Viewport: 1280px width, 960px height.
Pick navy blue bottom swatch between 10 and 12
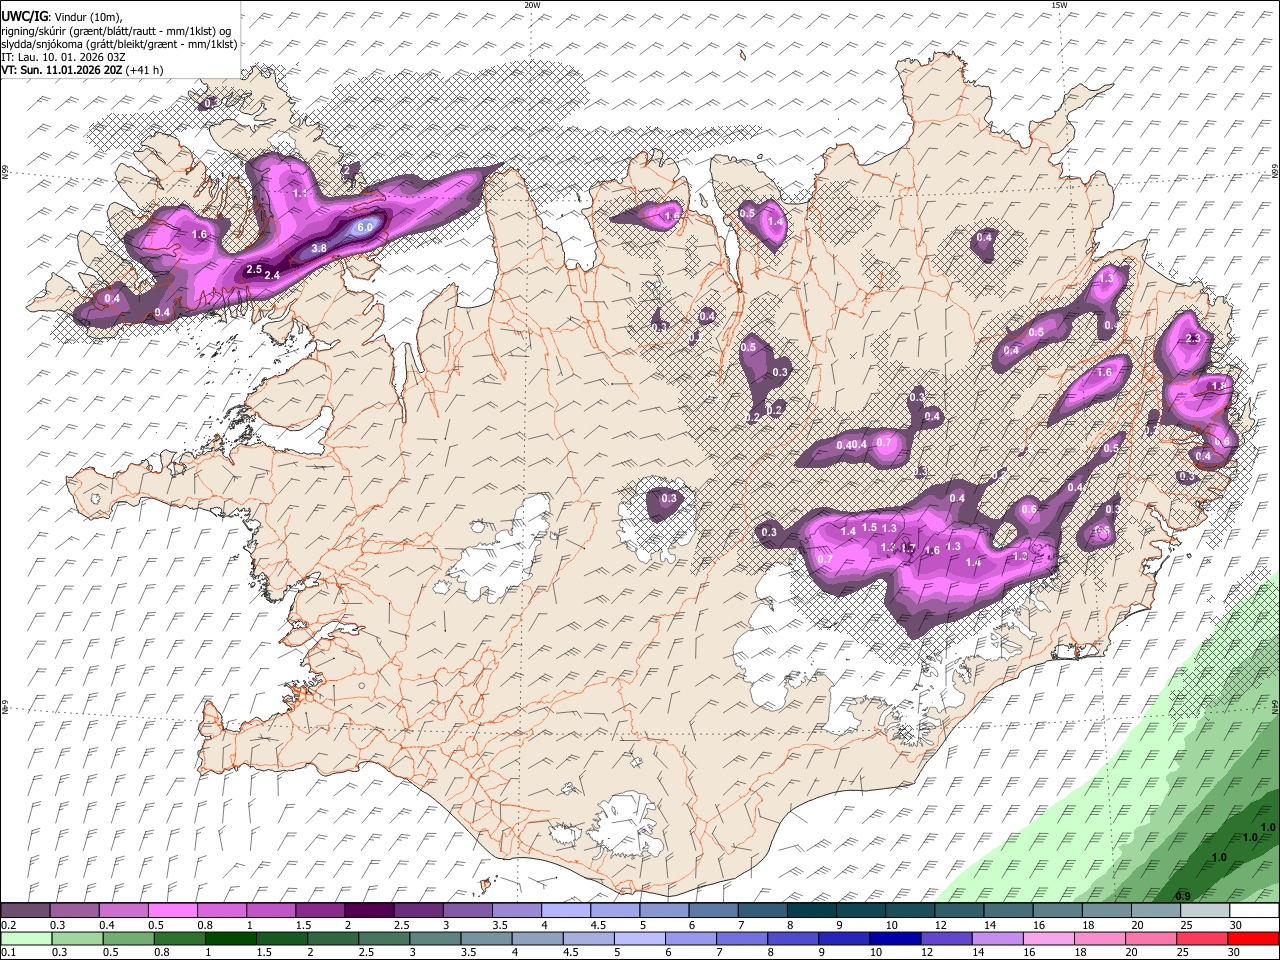pyautogui.click(x=894, y=938)
